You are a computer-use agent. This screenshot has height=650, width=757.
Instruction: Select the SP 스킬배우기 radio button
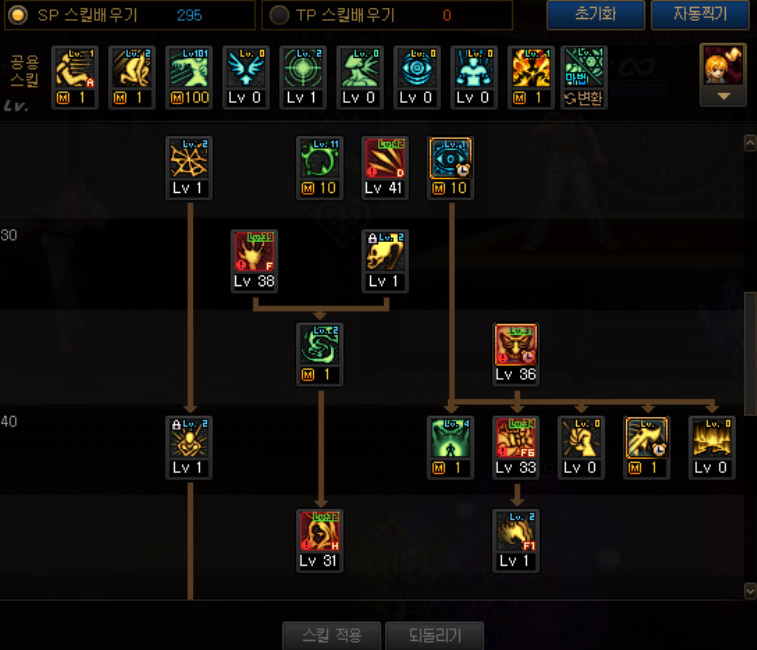point(18,15)
